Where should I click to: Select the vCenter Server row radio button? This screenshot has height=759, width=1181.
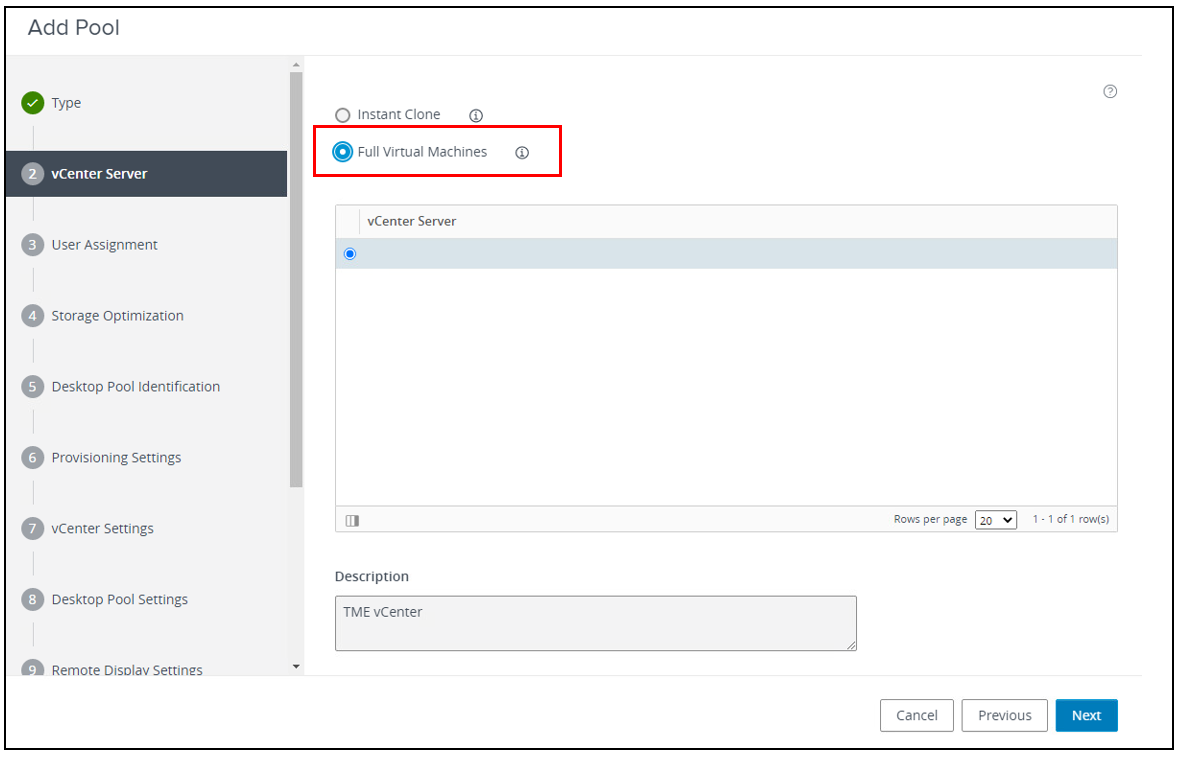coord(349,253)
